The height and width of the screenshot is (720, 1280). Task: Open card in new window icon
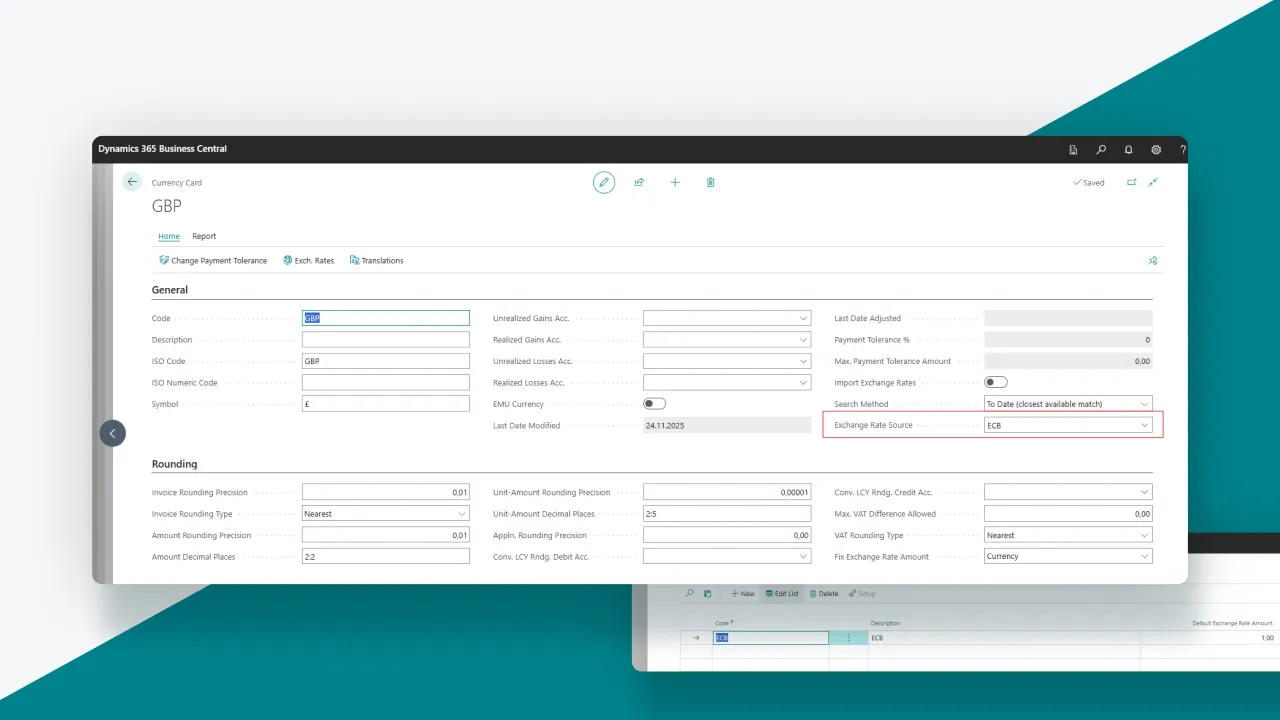coord(1132,182)
